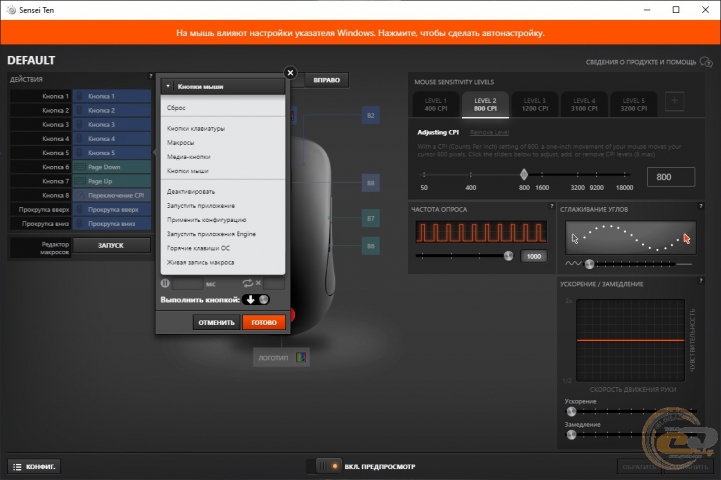Click the delay мс input field

point(187,283)
